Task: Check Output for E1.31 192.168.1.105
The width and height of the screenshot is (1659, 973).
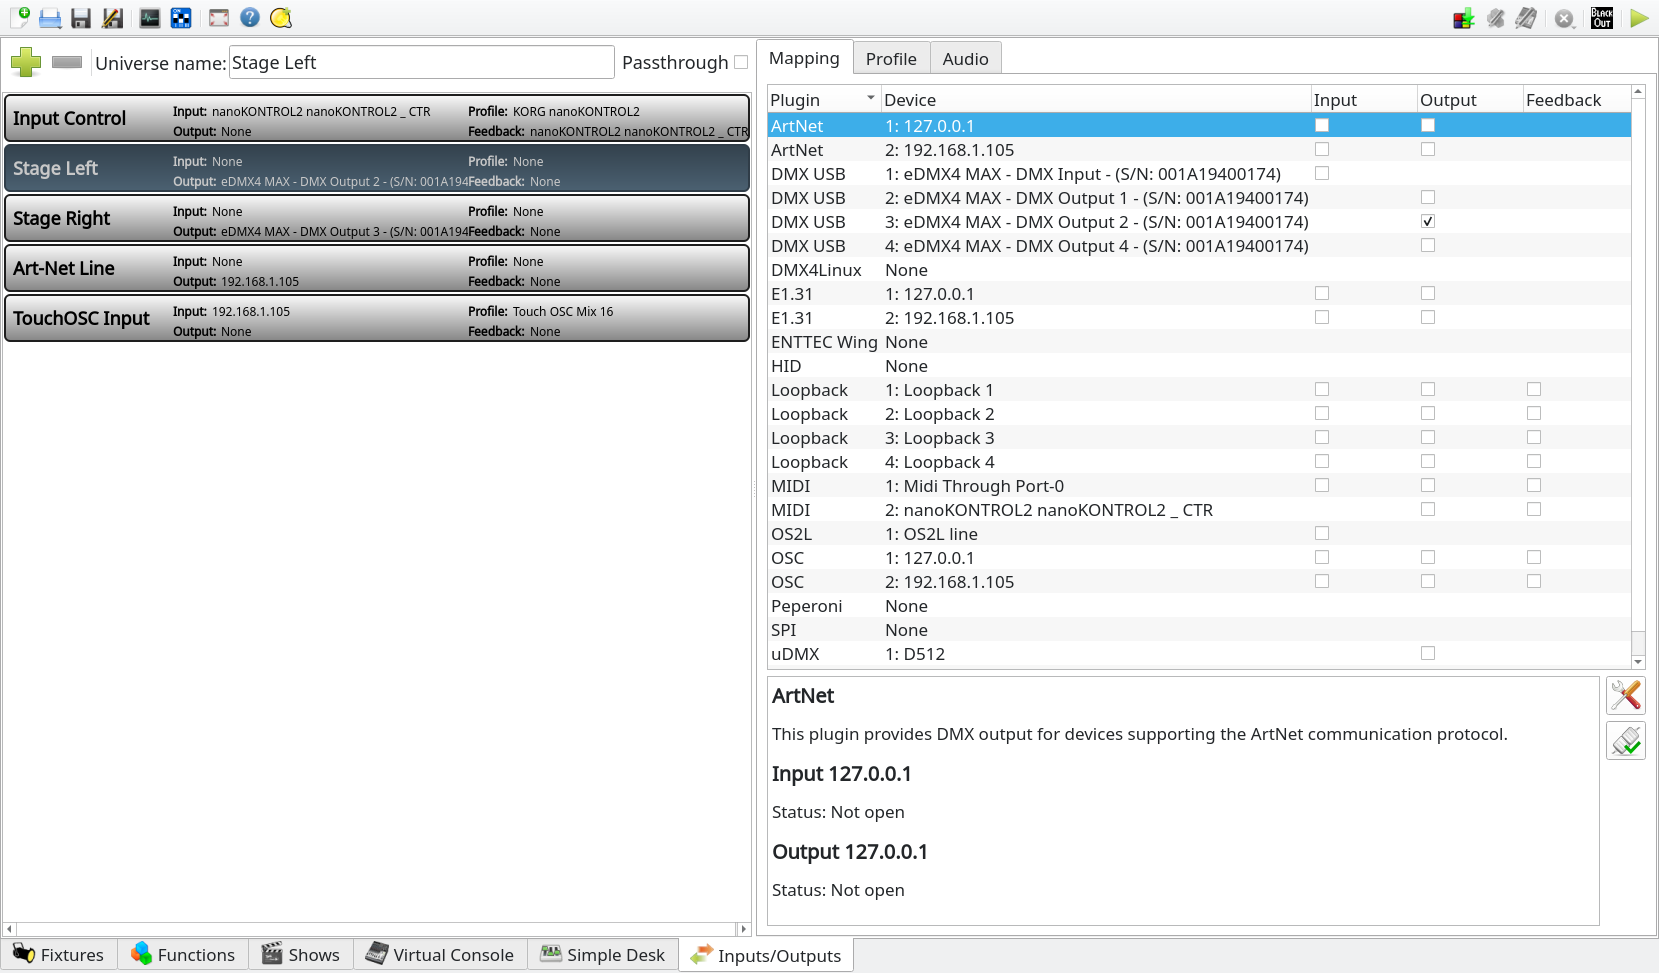Action: click(1428, 317)
